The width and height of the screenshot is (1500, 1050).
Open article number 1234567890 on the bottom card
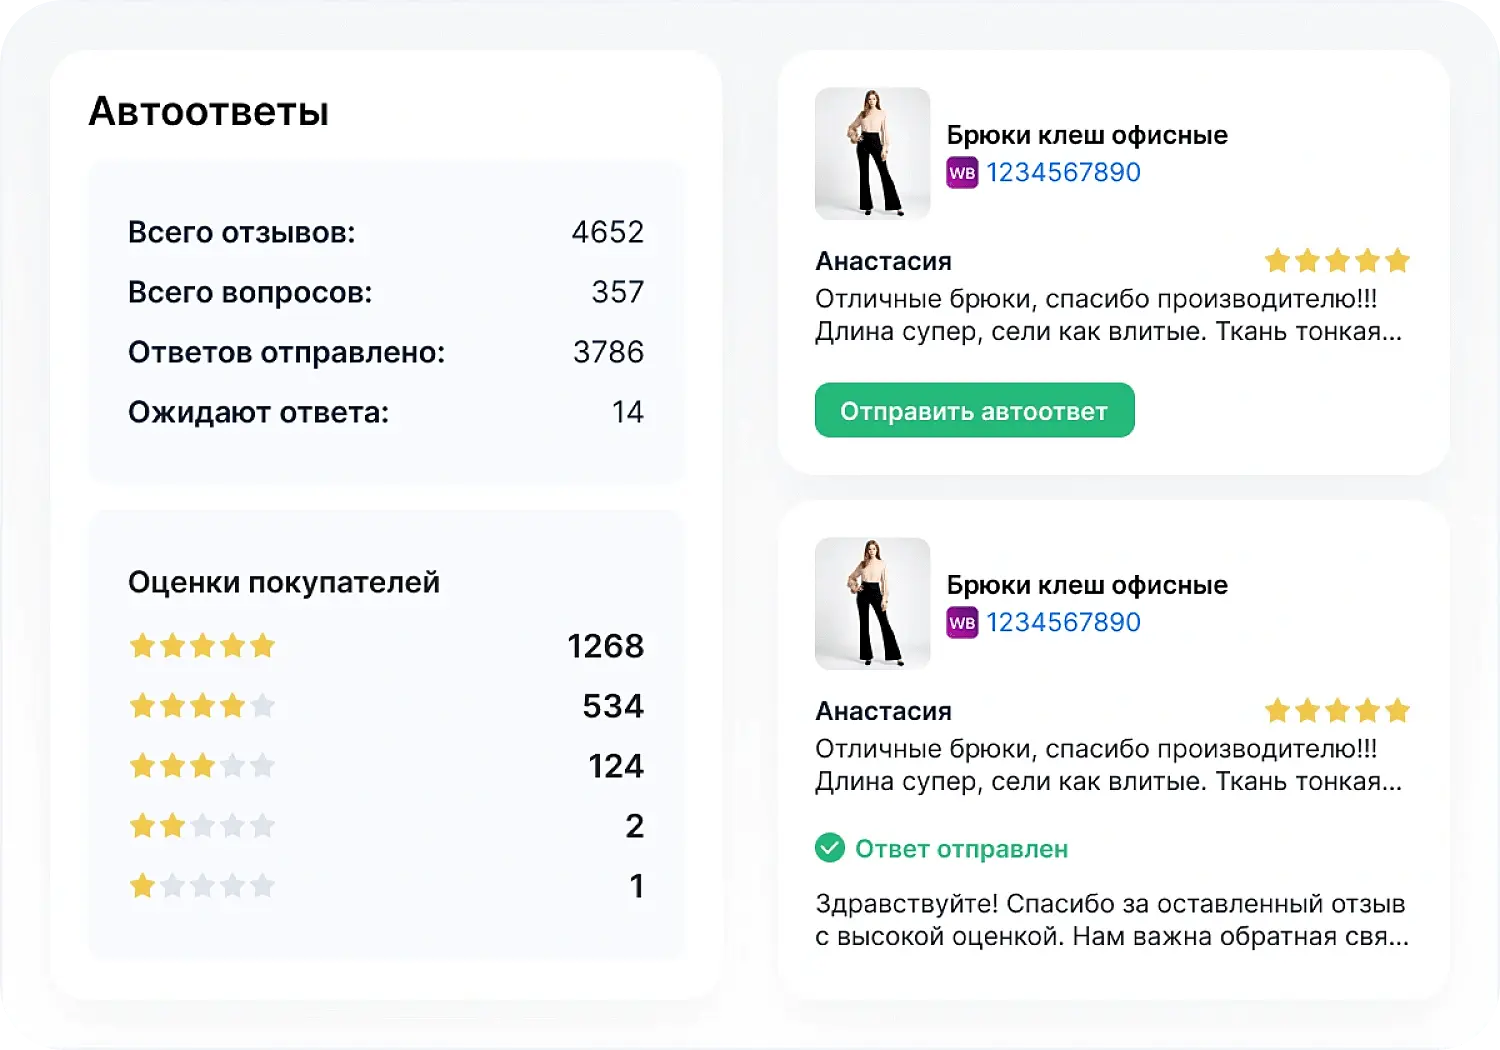click(x=1063, y=622)
